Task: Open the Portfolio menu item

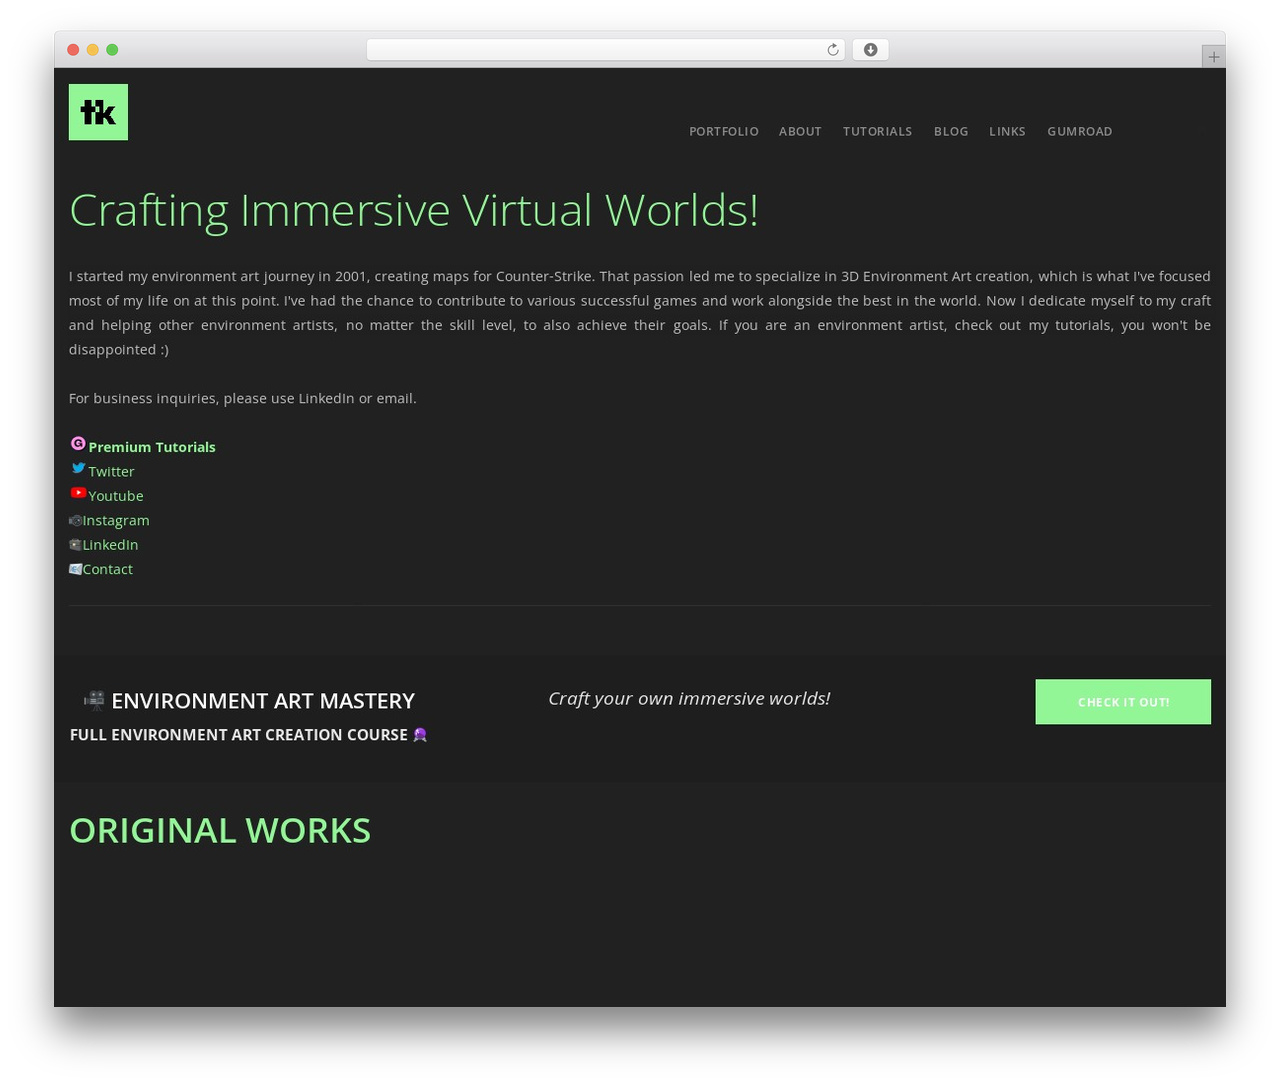Action: (724, 131)
